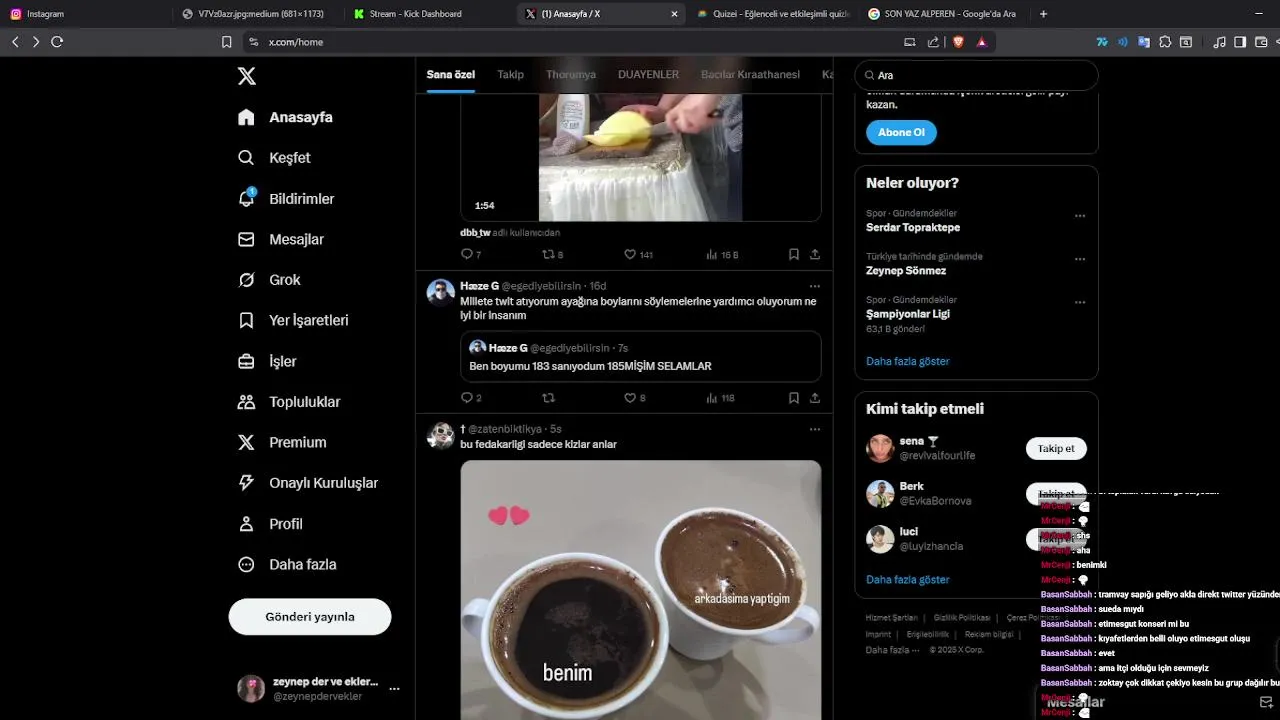Open more options on Hæze G post
Viewport: 1280px width, 720px height.
pyautogui.click(x=815, y=286)
